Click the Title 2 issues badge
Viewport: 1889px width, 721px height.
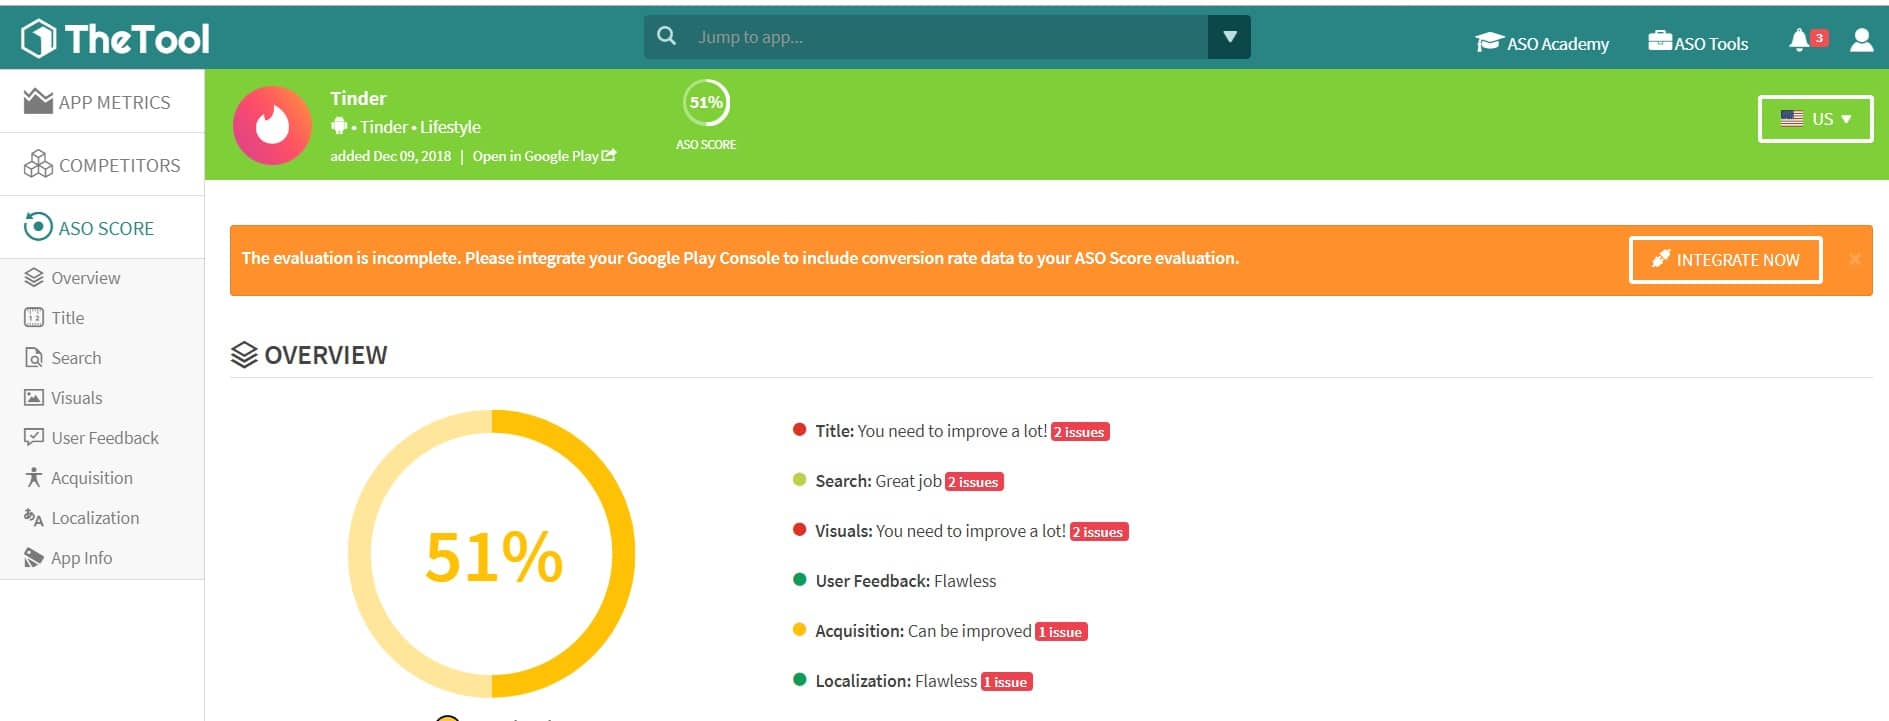tap(1080, 432)
